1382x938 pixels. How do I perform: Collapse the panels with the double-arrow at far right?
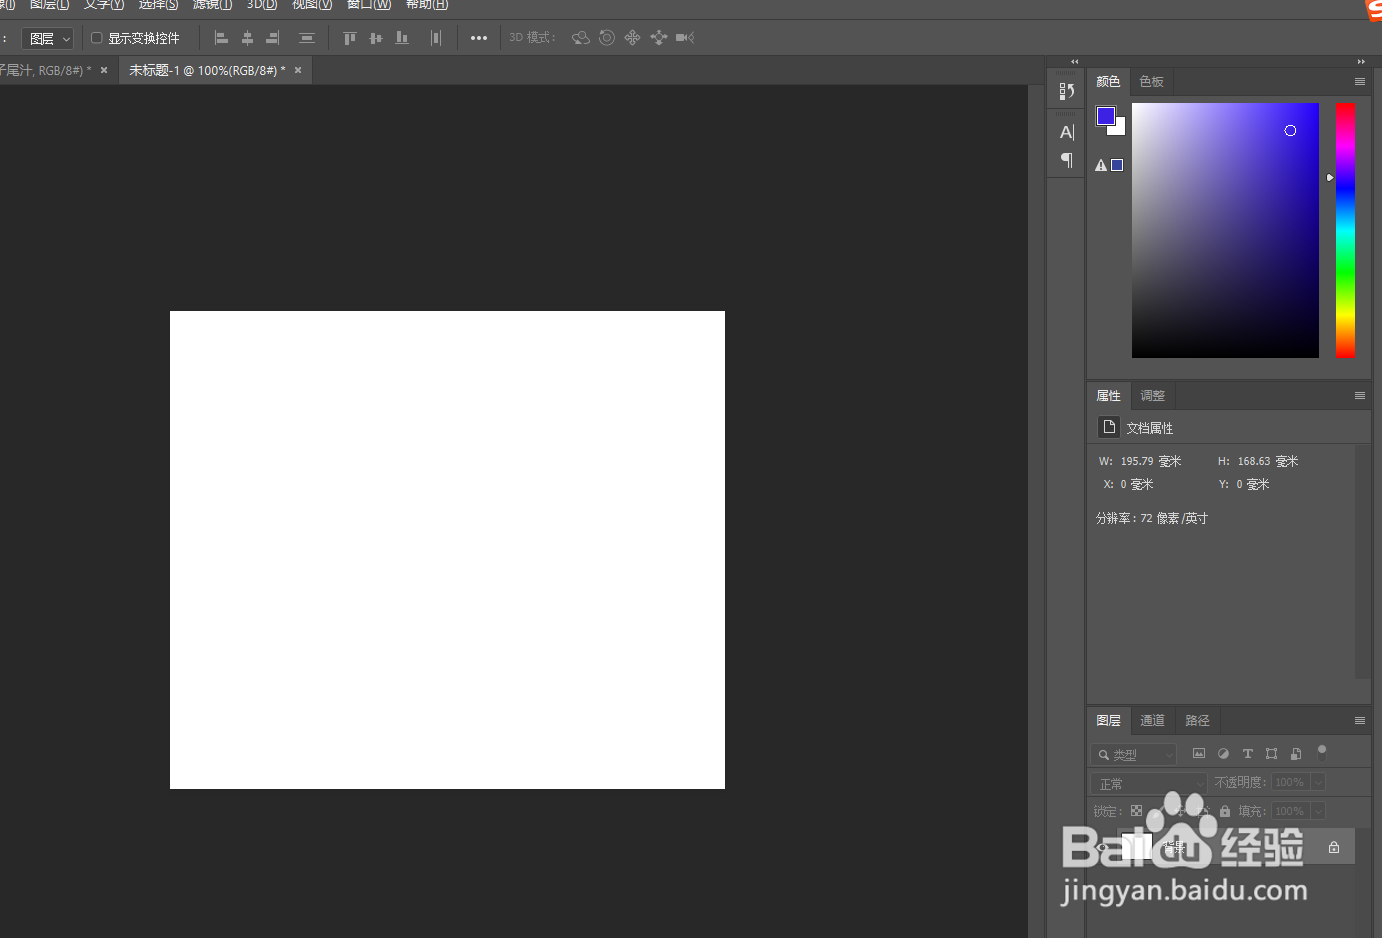coord(1361,62)
